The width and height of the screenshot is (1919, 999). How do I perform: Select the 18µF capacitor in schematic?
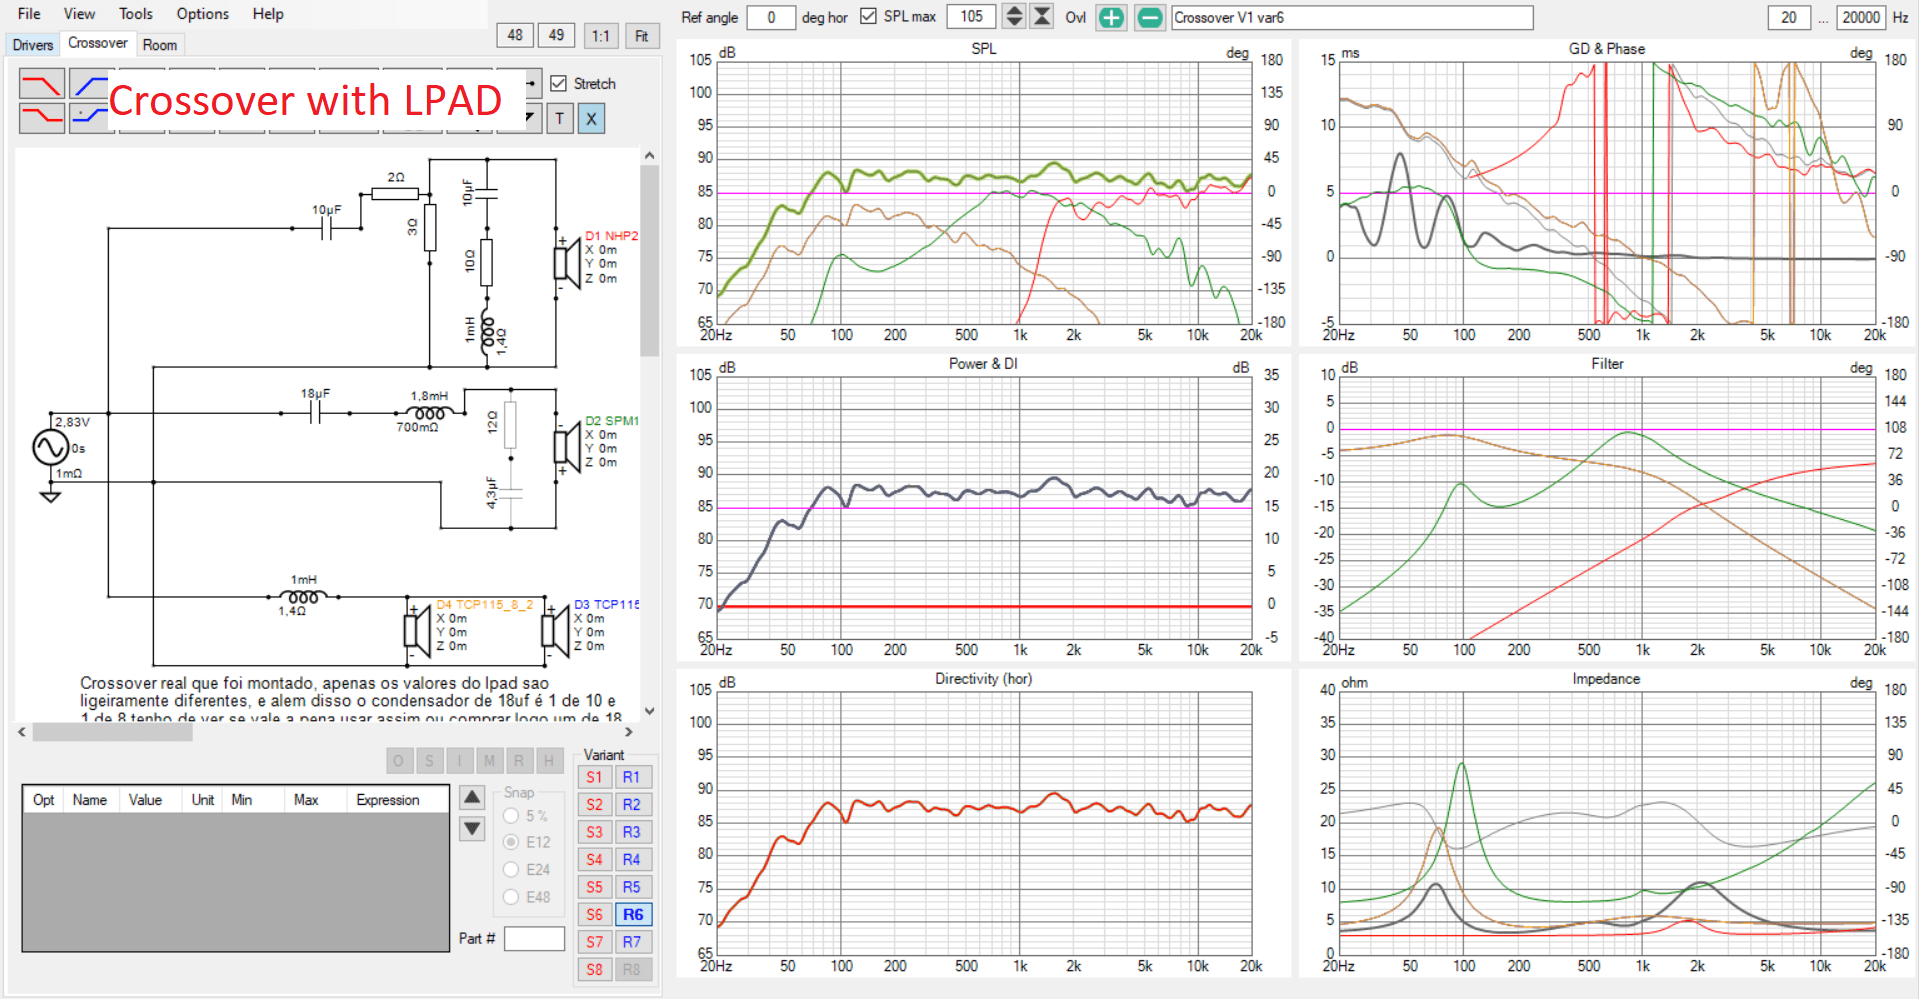tap(315, 412)
